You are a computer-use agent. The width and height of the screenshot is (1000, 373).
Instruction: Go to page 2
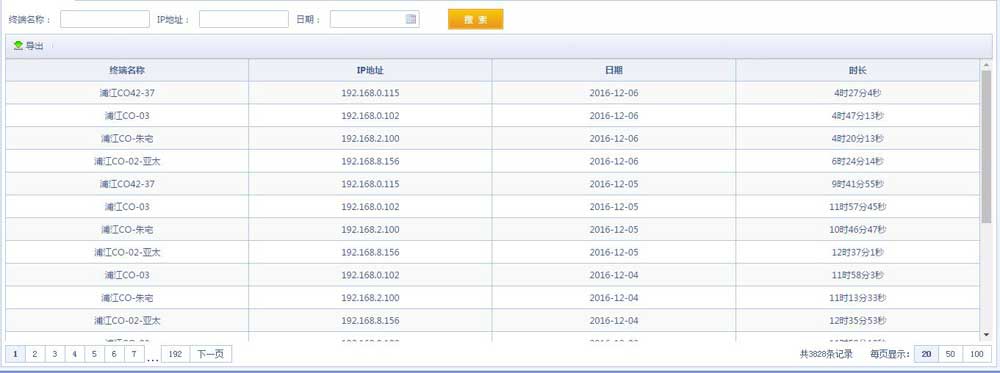pyautogui.click(x=35, y=354)
